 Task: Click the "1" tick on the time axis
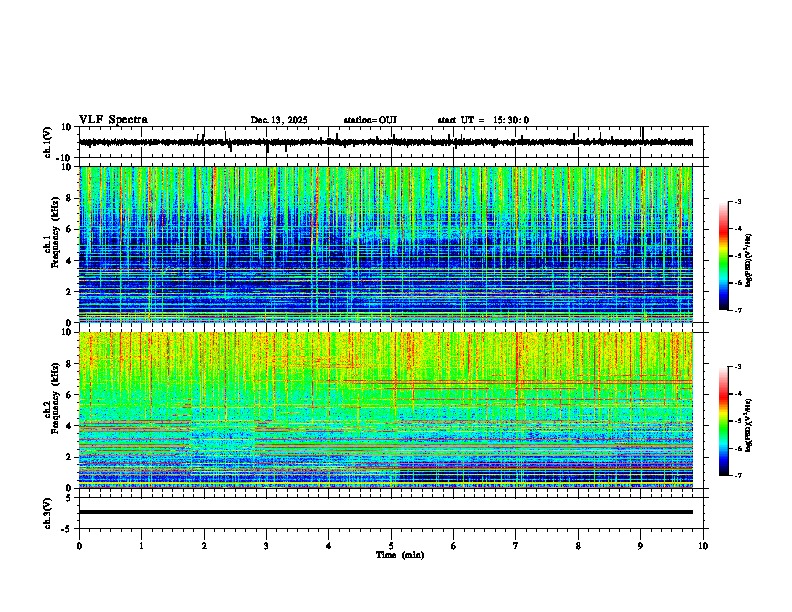[141, 546]
